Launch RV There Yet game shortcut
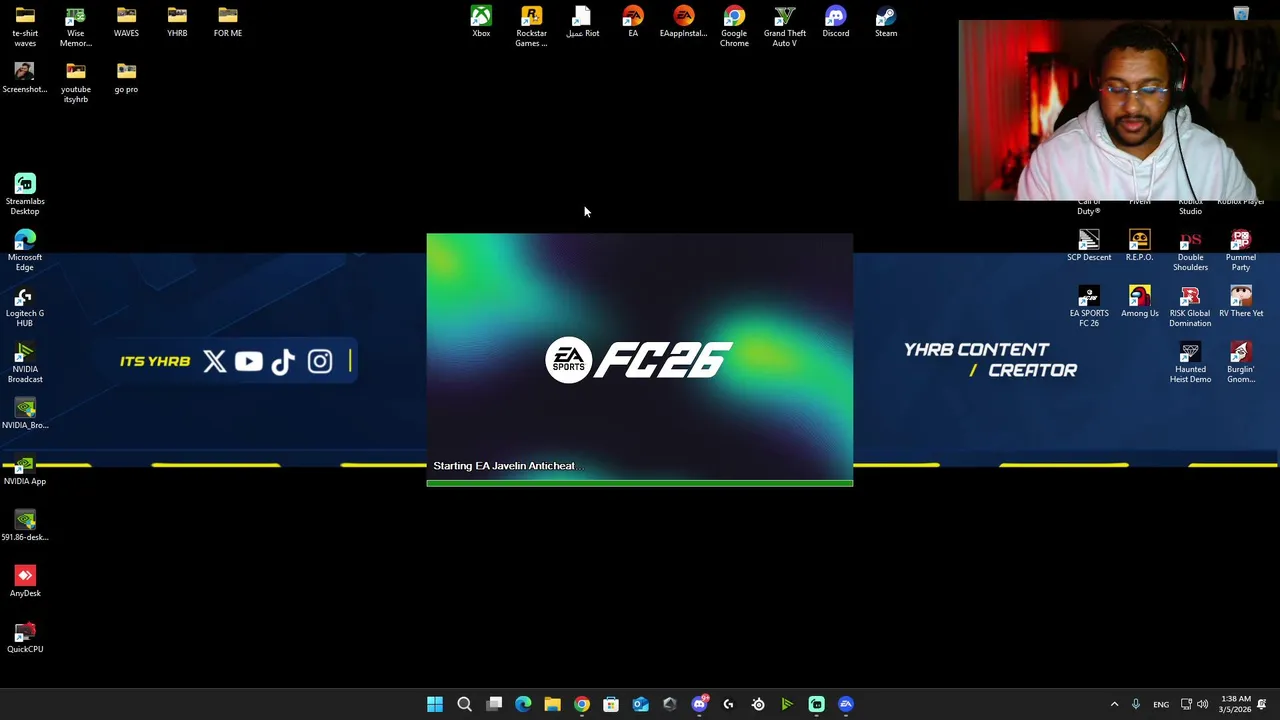1280x720 pixels. (1240, 302)
